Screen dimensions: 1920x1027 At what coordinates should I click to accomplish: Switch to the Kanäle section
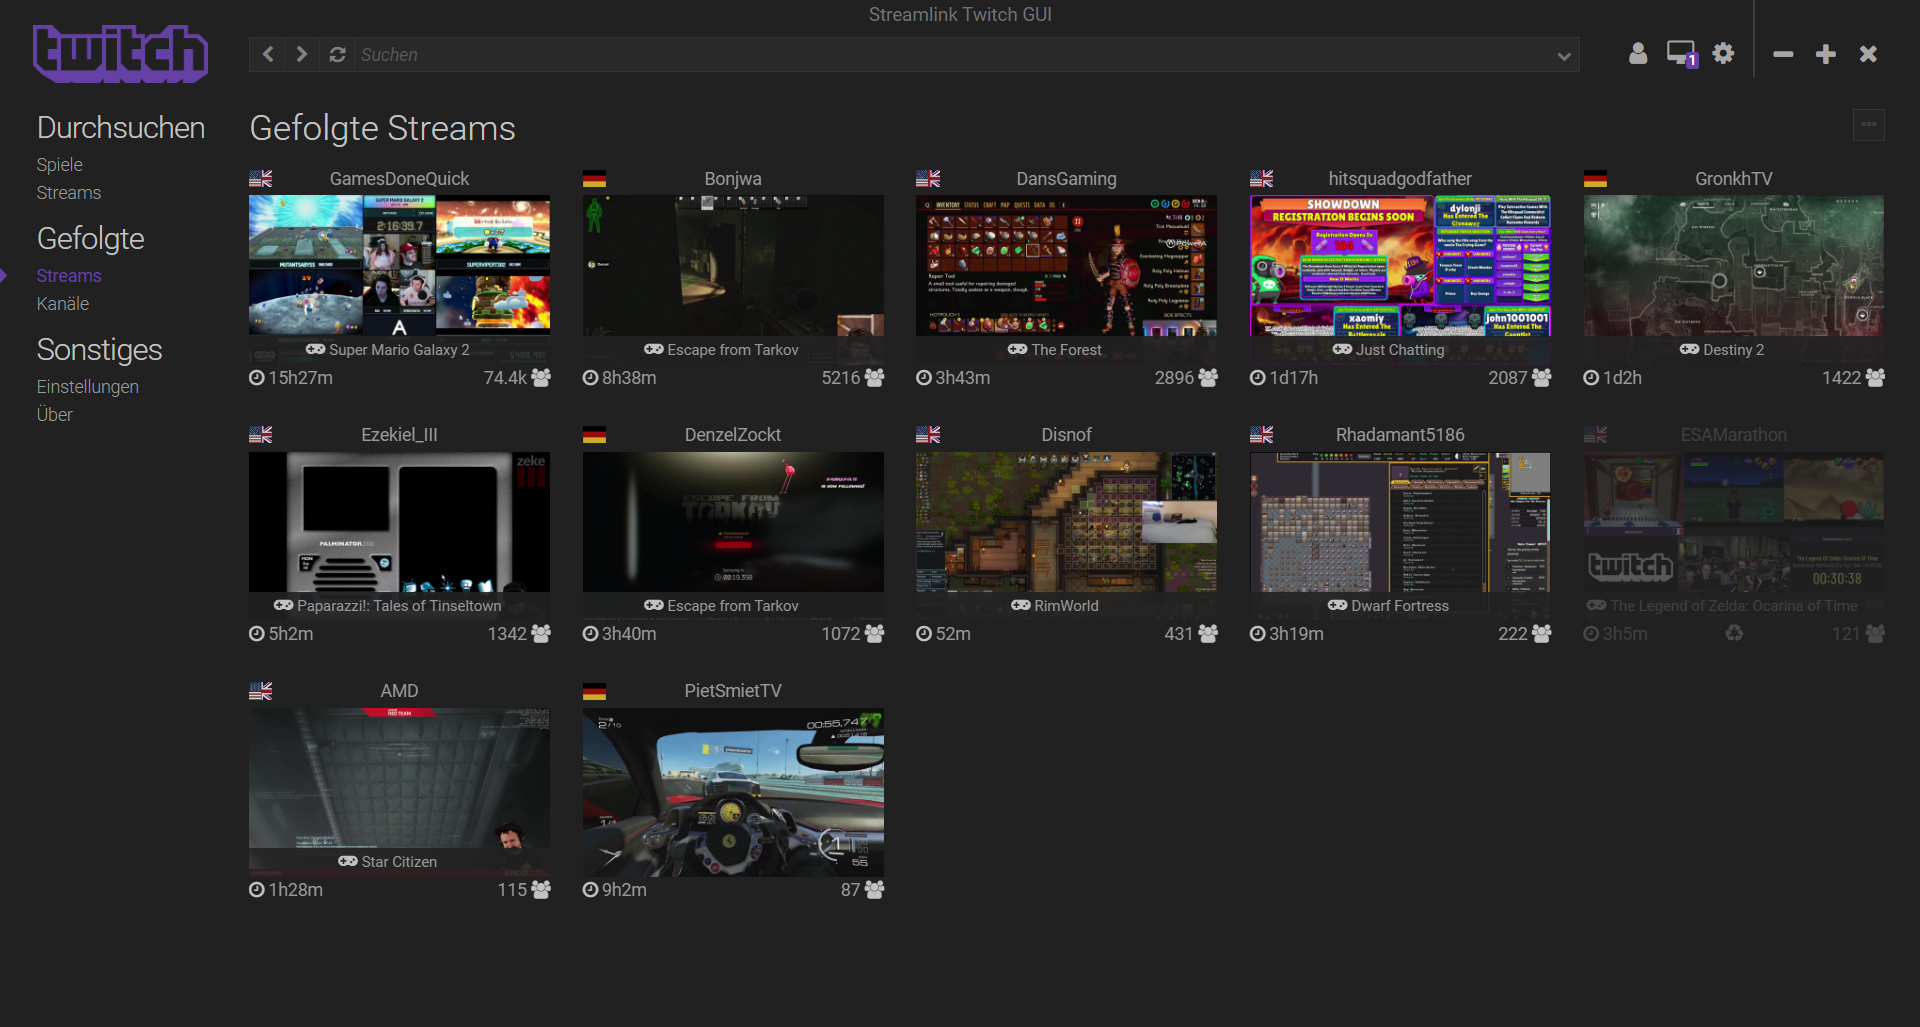coord(62,304)
